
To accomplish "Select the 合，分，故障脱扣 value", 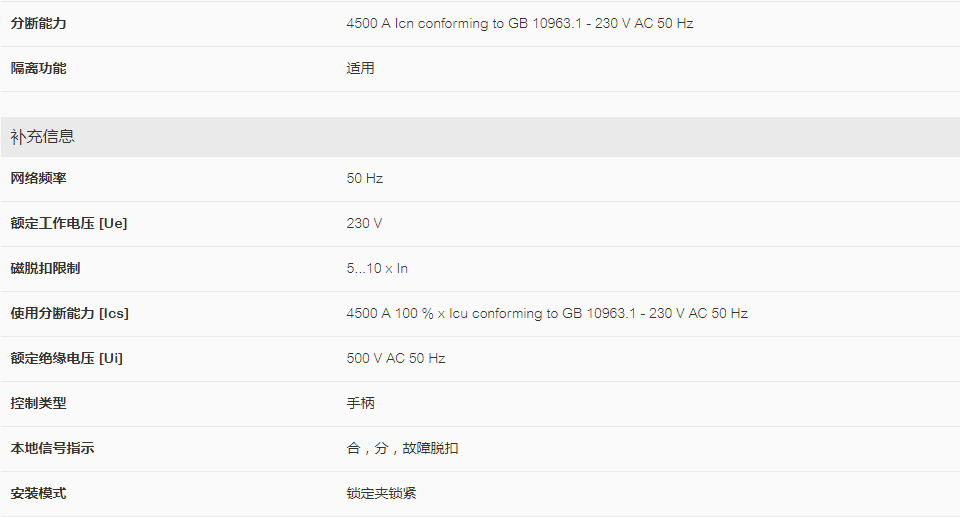I will tap(402, 448).
